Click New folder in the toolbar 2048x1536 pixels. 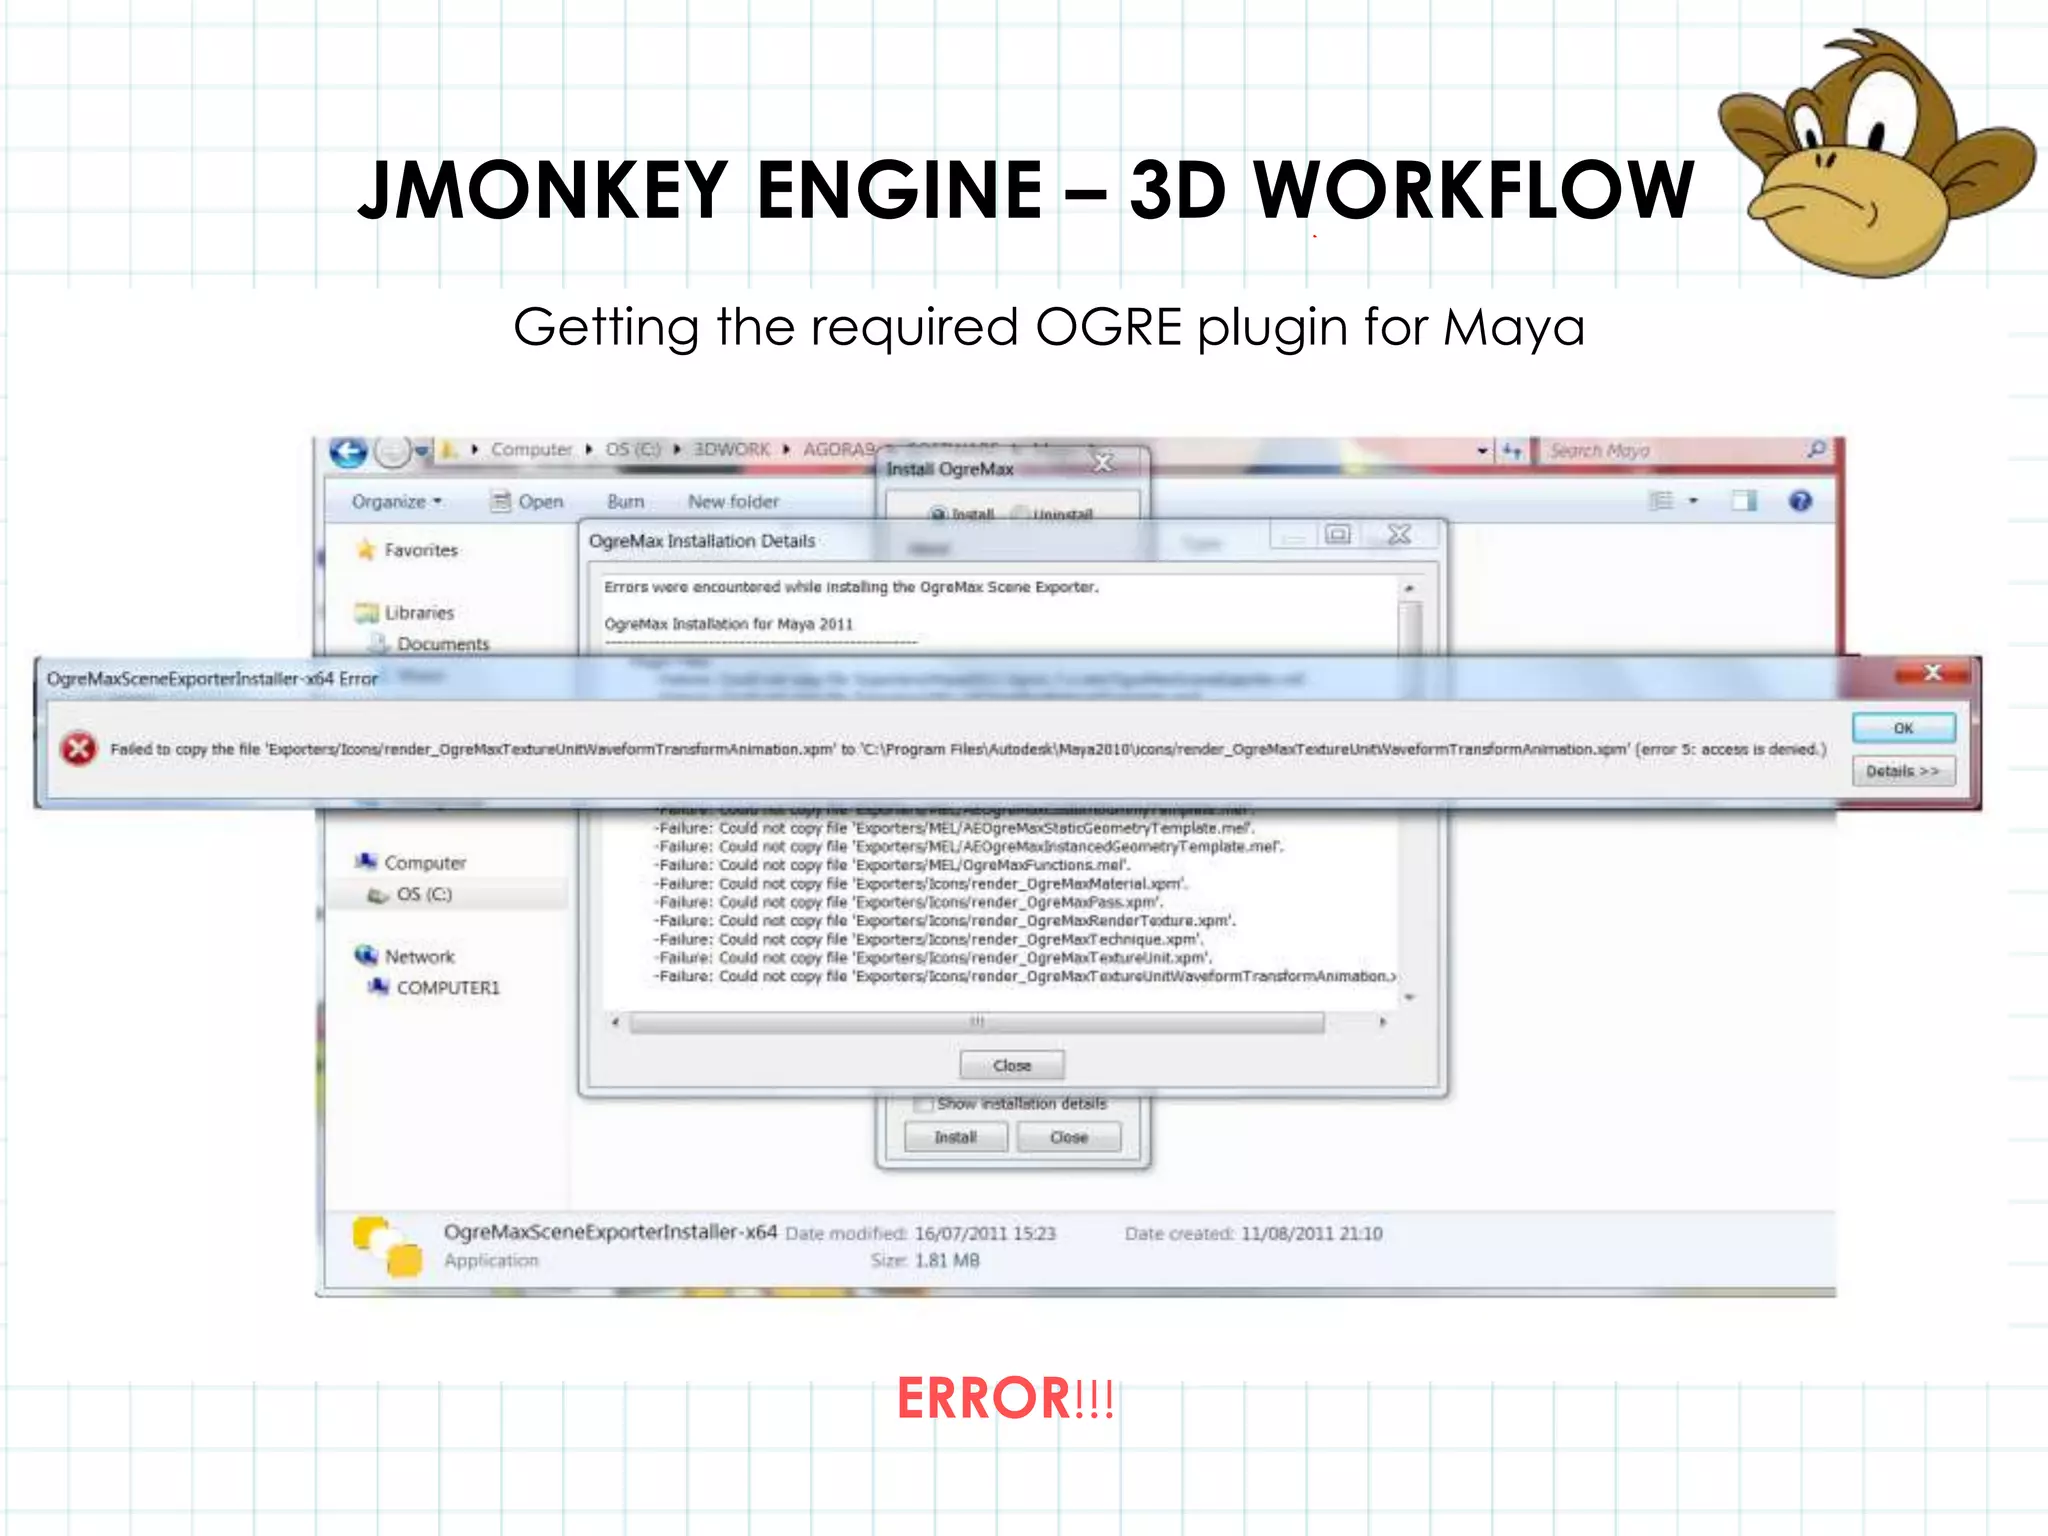point(732,502)
